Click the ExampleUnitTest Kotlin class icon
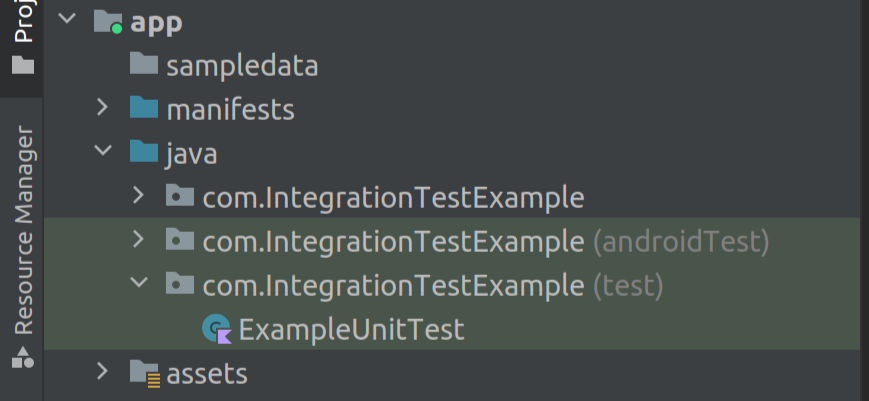 (217, 329)
